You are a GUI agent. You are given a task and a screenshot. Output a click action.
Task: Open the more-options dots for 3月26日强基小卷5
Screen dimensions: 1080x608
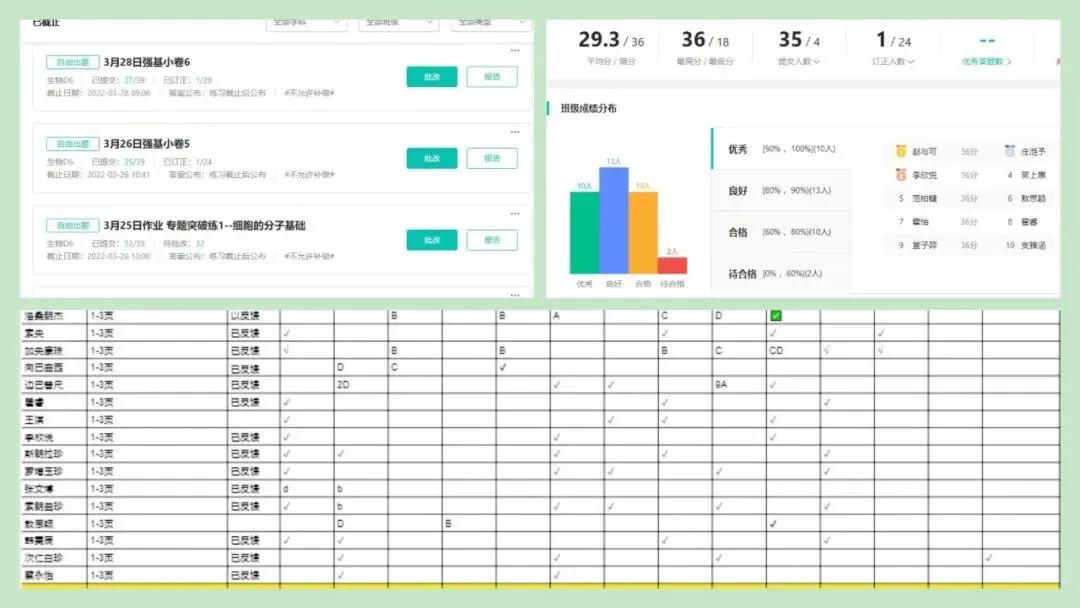[515, 132]
